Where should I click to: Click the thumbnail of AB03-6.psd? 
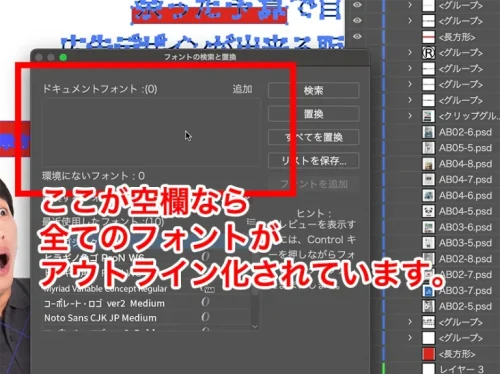(428, 227)
